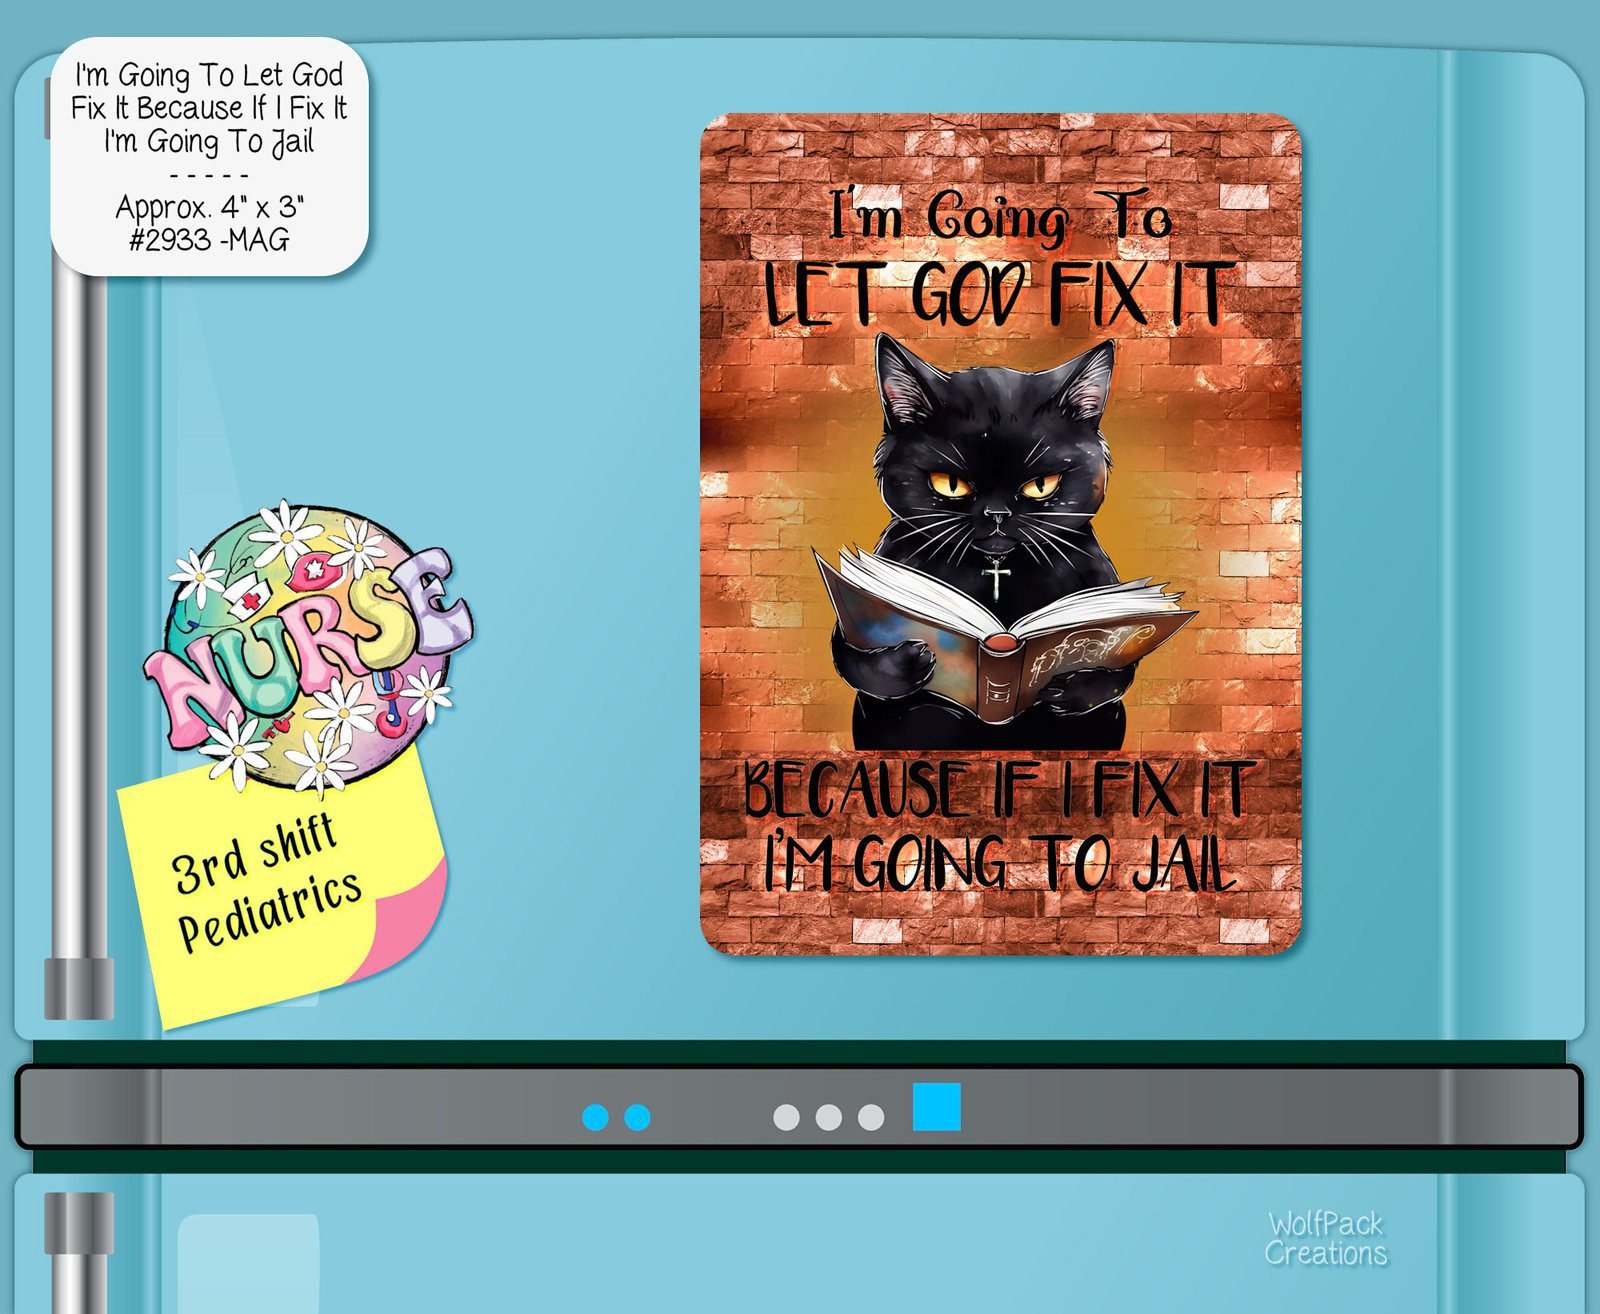Viewport: 1600px width, 1314px height.
Task: Click the lower fridge door handle
Action: point(76,1250)
